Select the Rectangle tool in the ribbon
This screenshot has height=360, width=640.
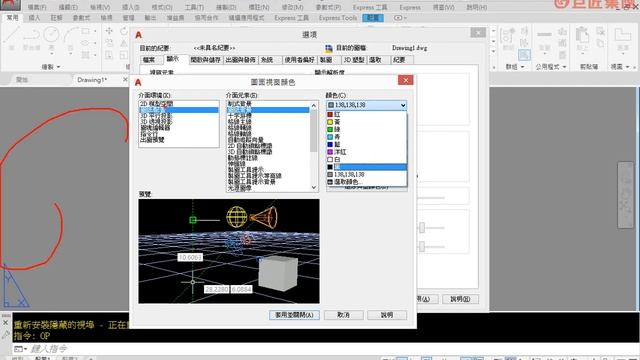click(85, 31)
